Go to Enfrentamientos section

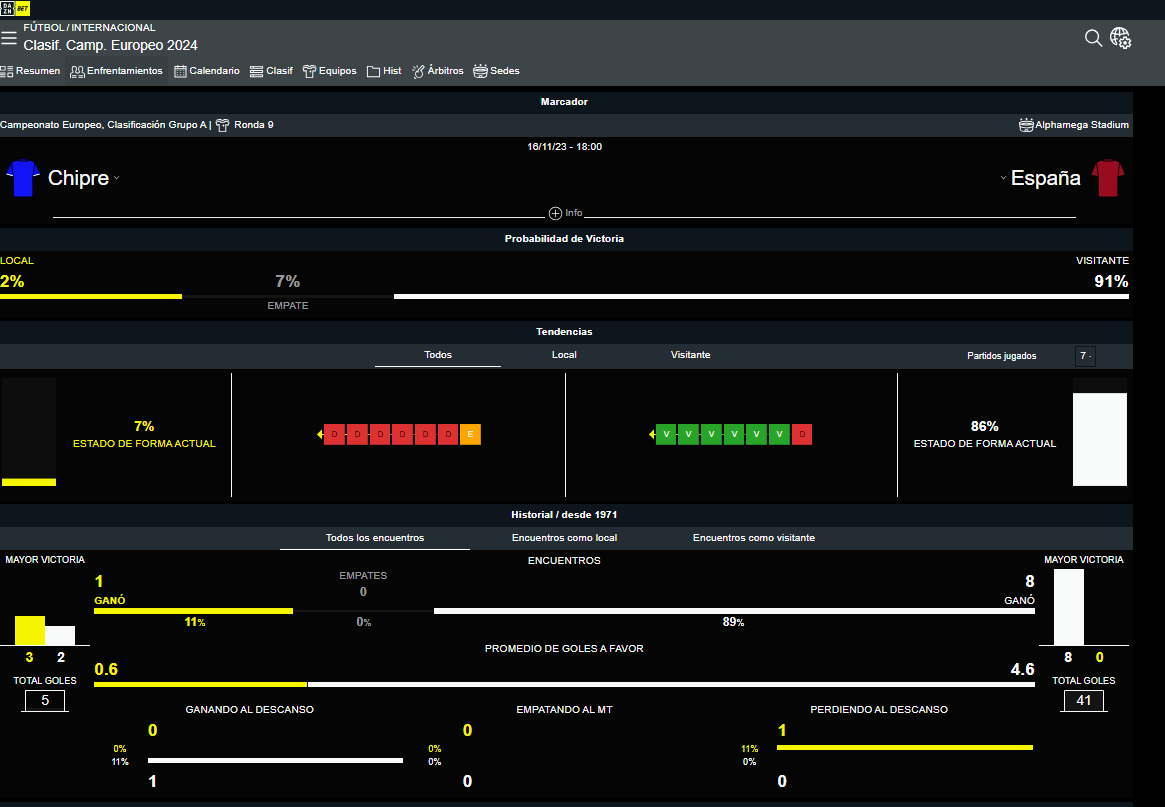(116, 71)
